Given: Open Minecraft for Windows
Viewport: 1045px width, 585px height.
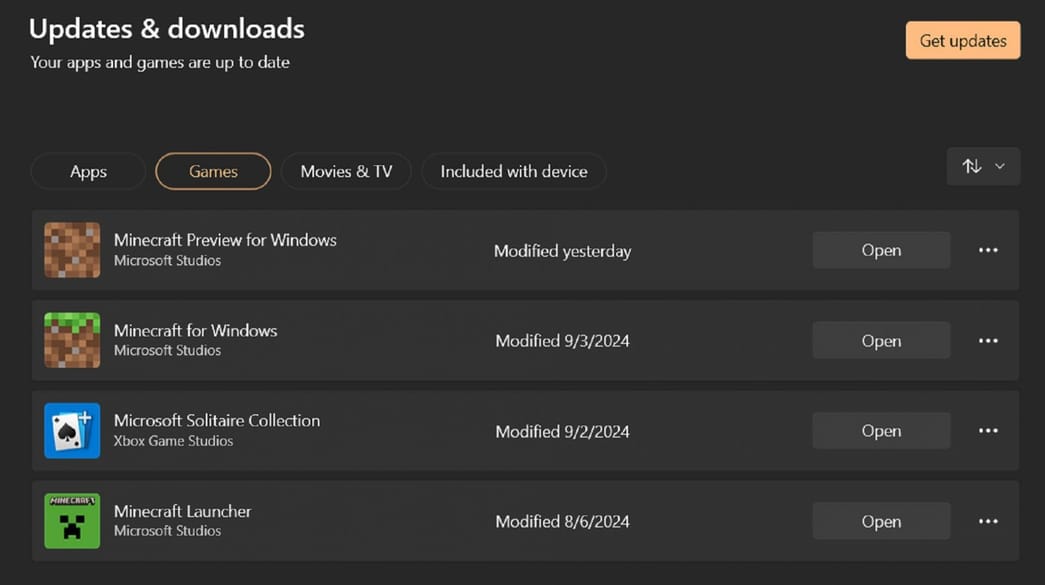Looking at the screenshot, I should pos(880,340).
